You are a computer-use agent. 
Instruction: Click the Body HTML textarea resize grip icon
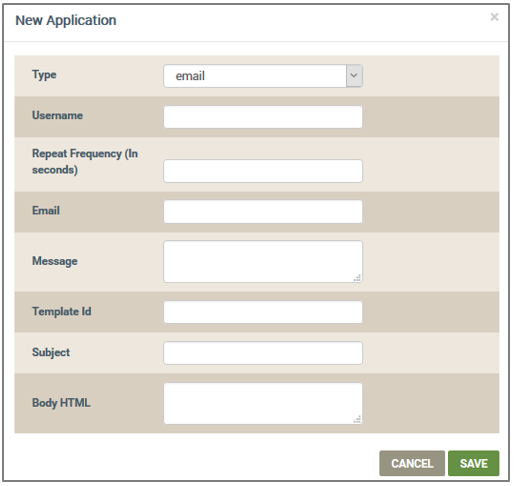click(357, 419)
